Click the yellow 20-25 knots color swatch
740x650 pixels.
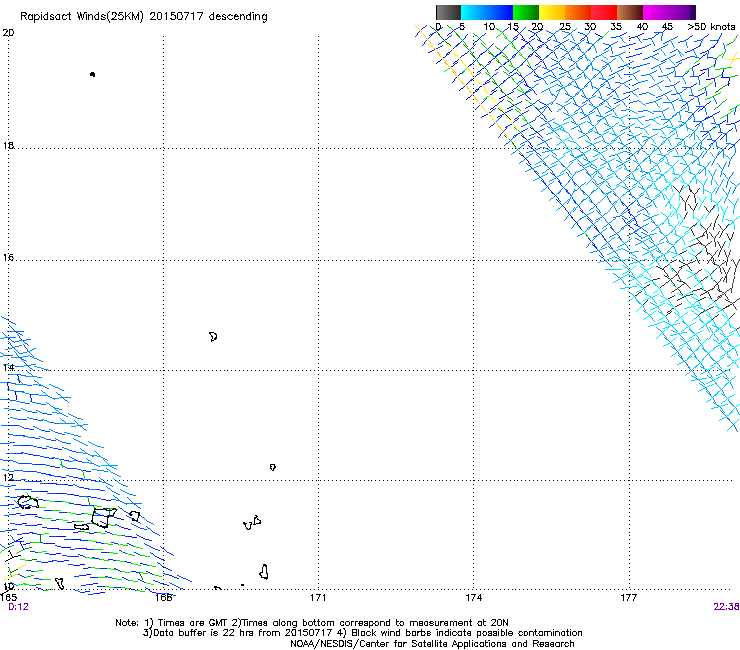(552, 12)
